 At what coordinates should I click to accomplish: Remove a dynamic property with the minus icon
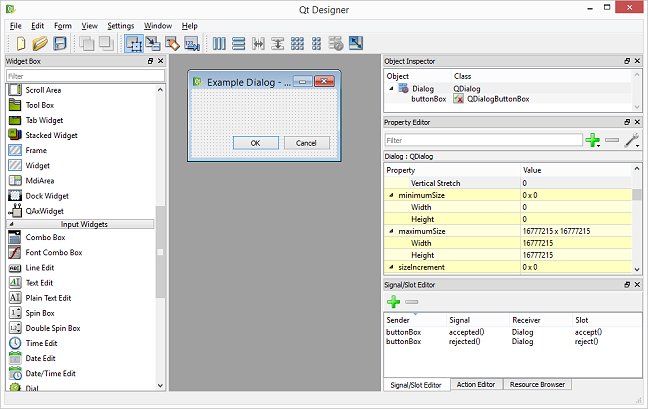tap(612, 140)
